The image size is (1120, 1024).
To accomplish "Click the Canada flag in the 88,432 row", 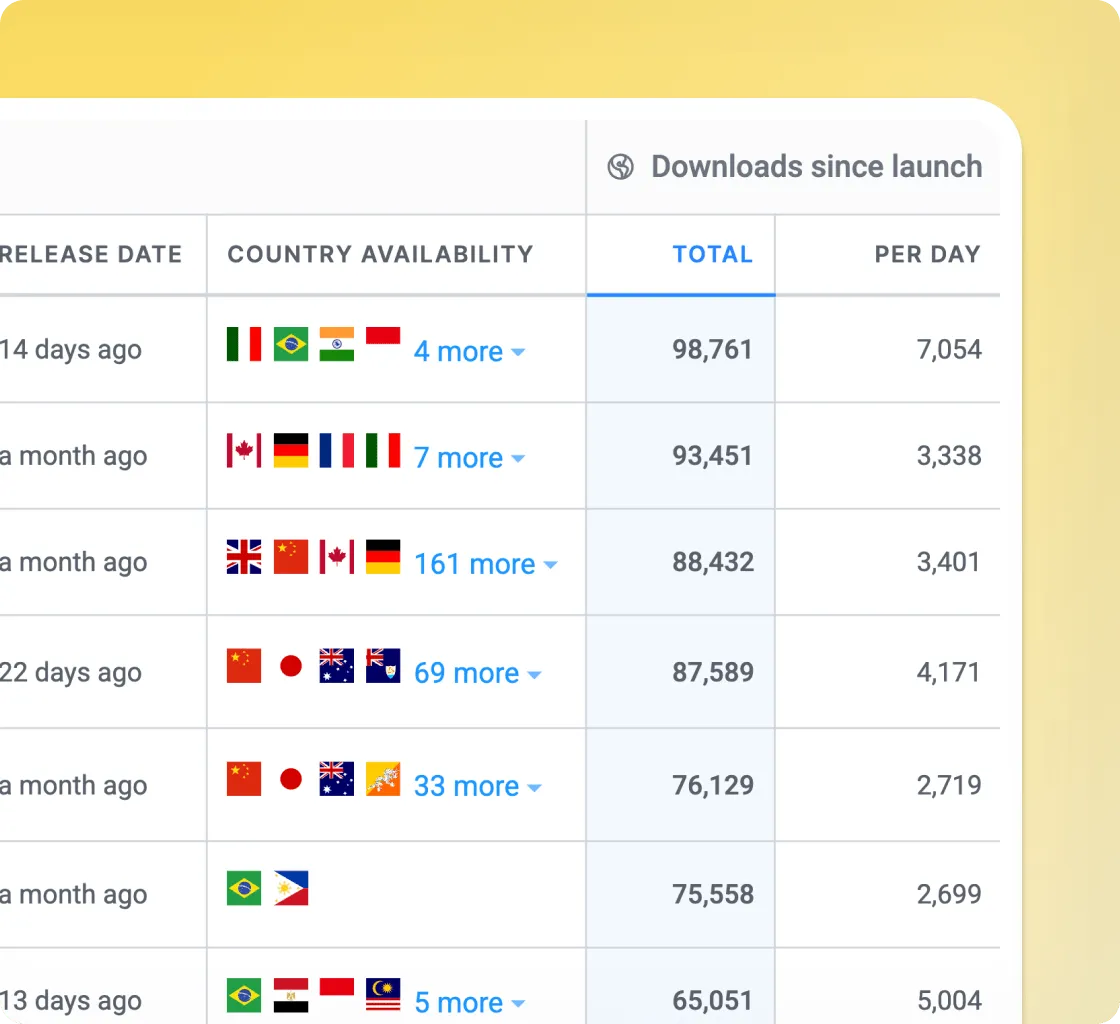I will tap(336, 557).
